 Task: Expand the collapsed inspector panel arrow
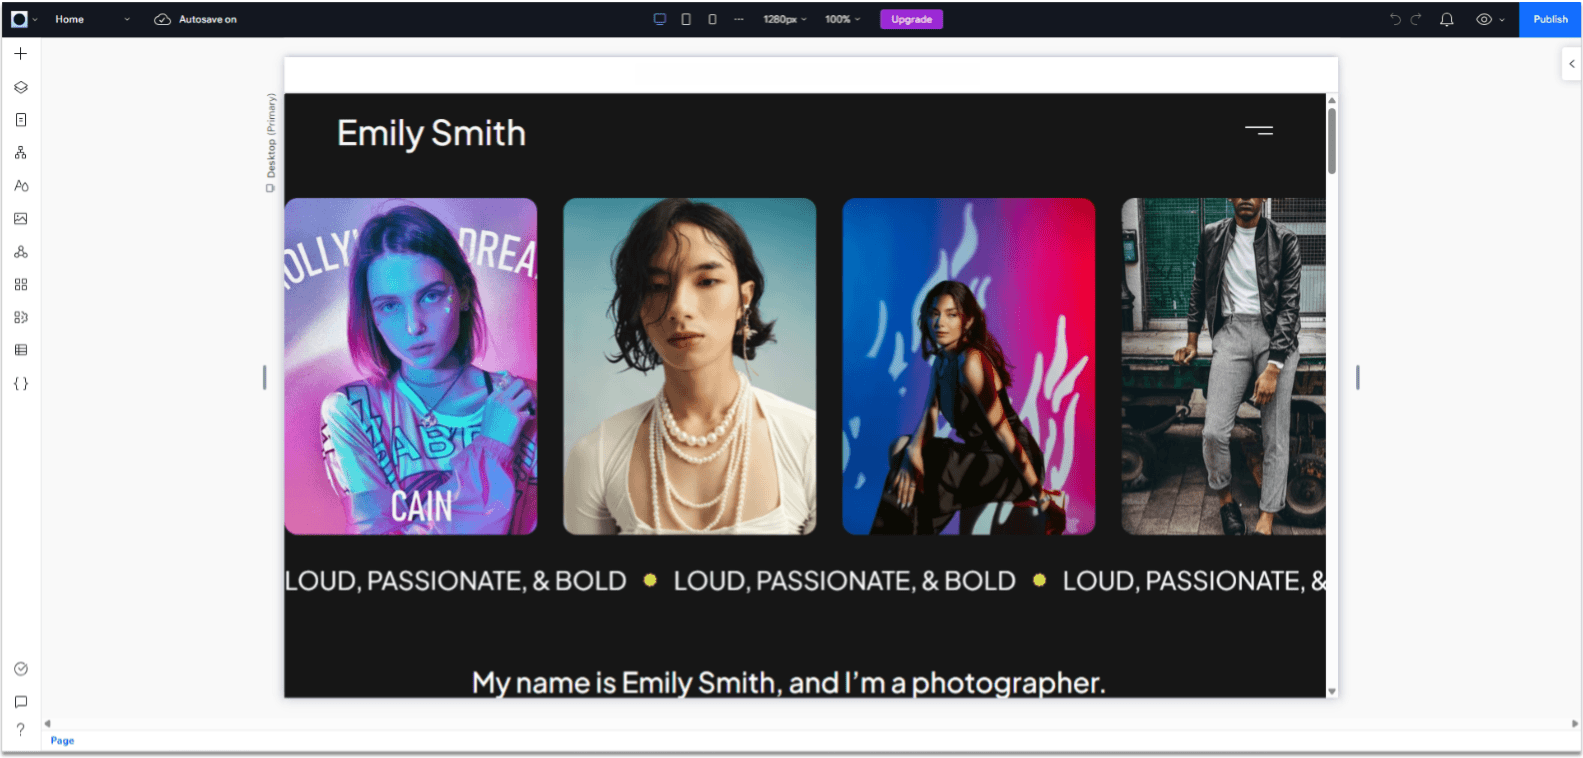pyautogui.click(x=1571, y=64)
